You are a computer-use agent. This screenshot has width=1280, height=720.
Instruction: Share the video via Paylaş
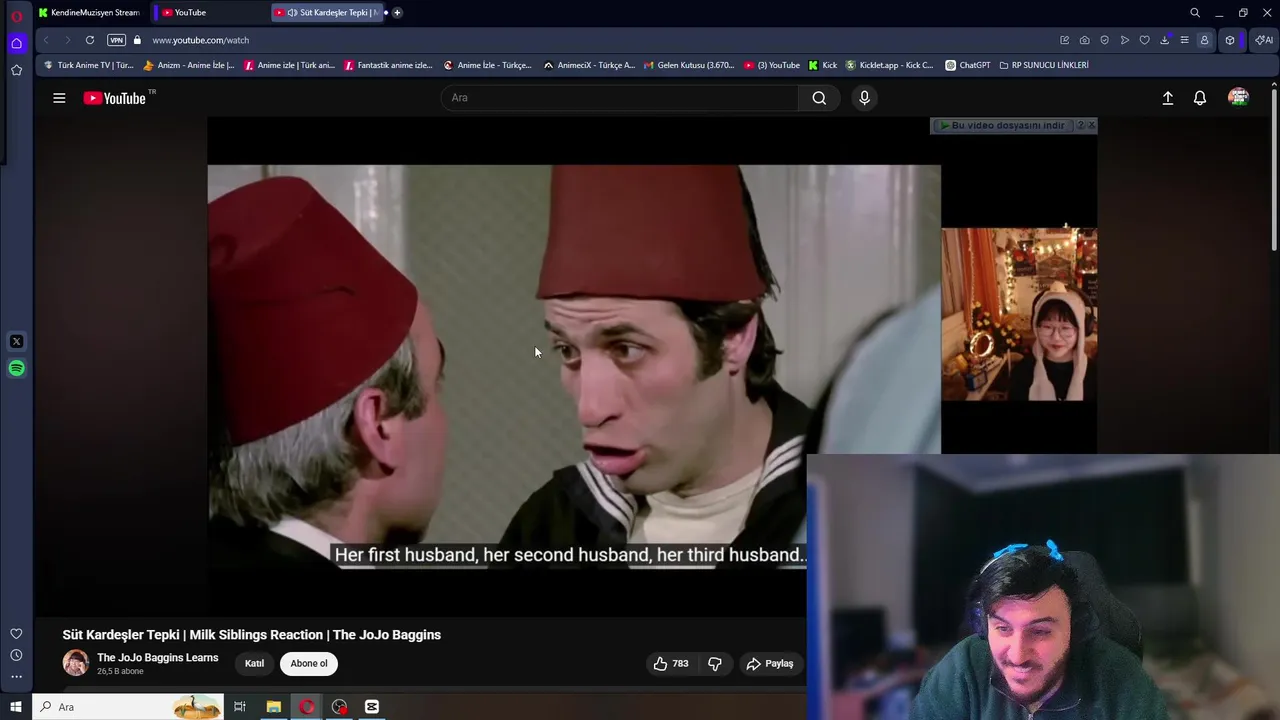pyautogui.click(x=769, y=663)
